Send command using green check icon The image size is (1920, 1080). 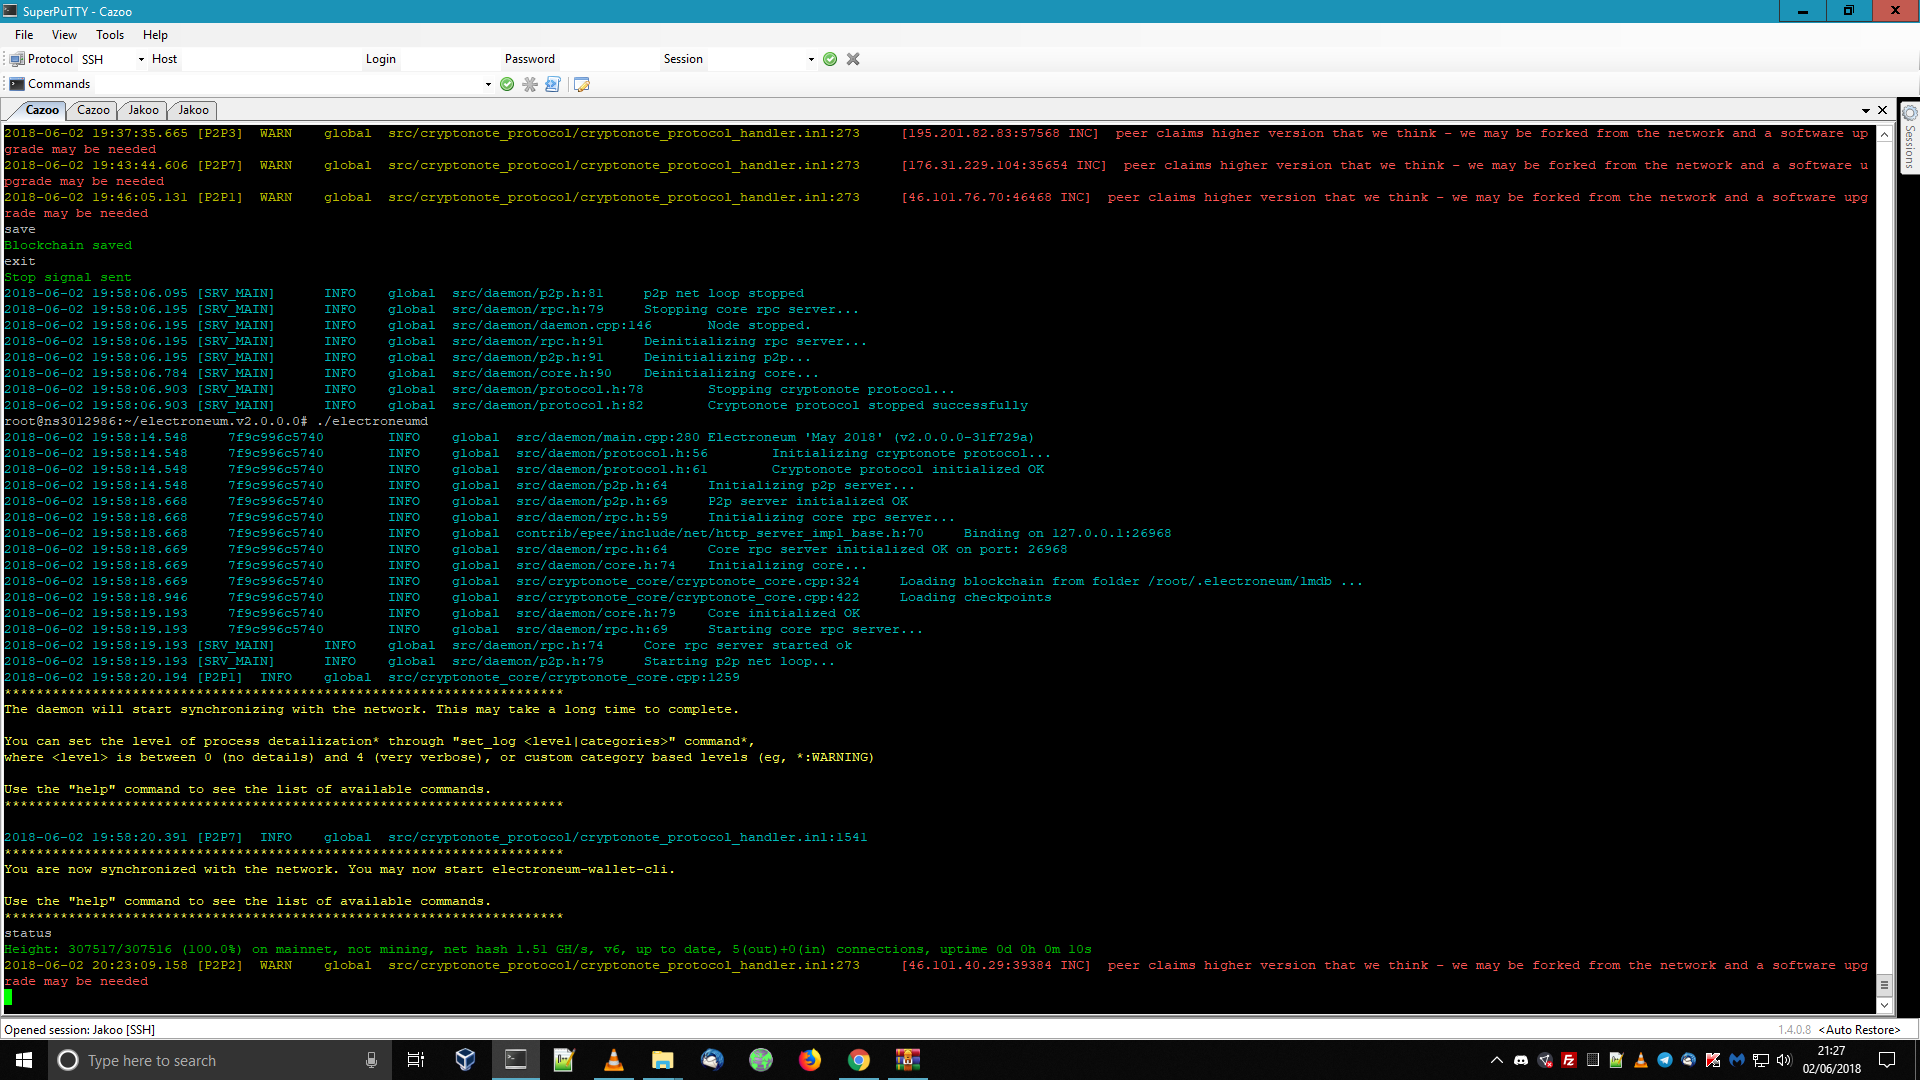(507, 84)
